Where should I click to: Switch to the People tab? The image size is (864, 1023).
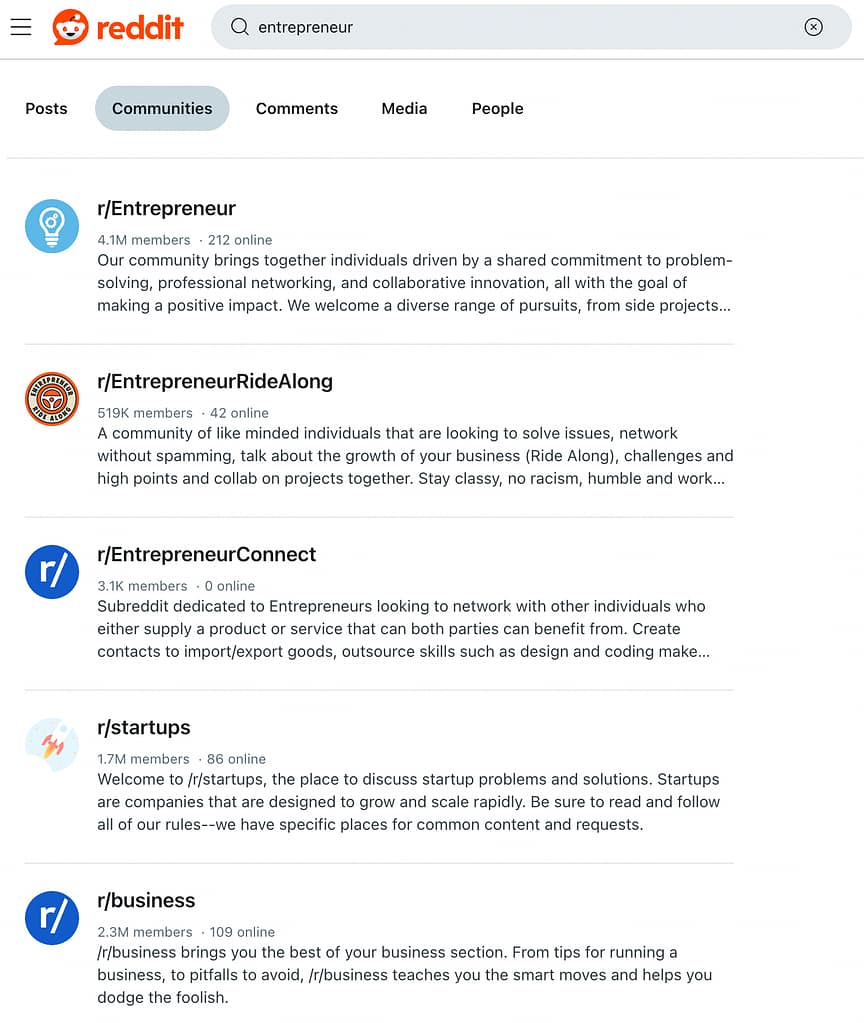pyautogui.click(x=497, y=108)
